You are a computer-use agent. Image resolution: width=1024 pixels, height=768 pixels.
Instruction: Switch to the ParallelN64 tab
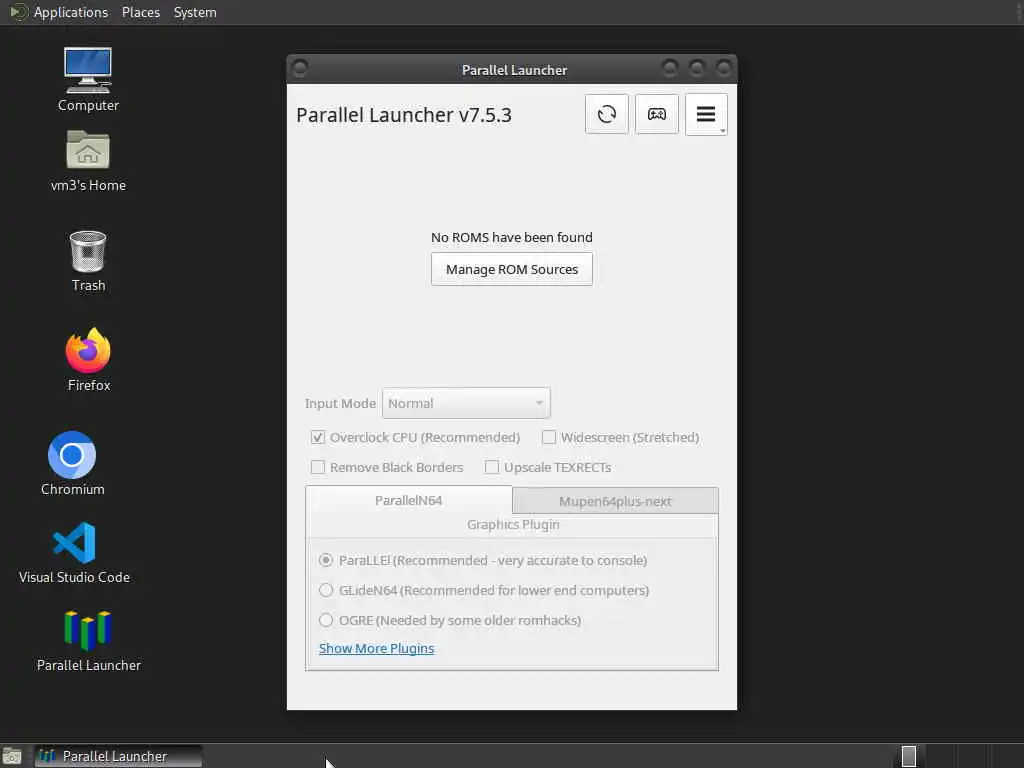409,500
